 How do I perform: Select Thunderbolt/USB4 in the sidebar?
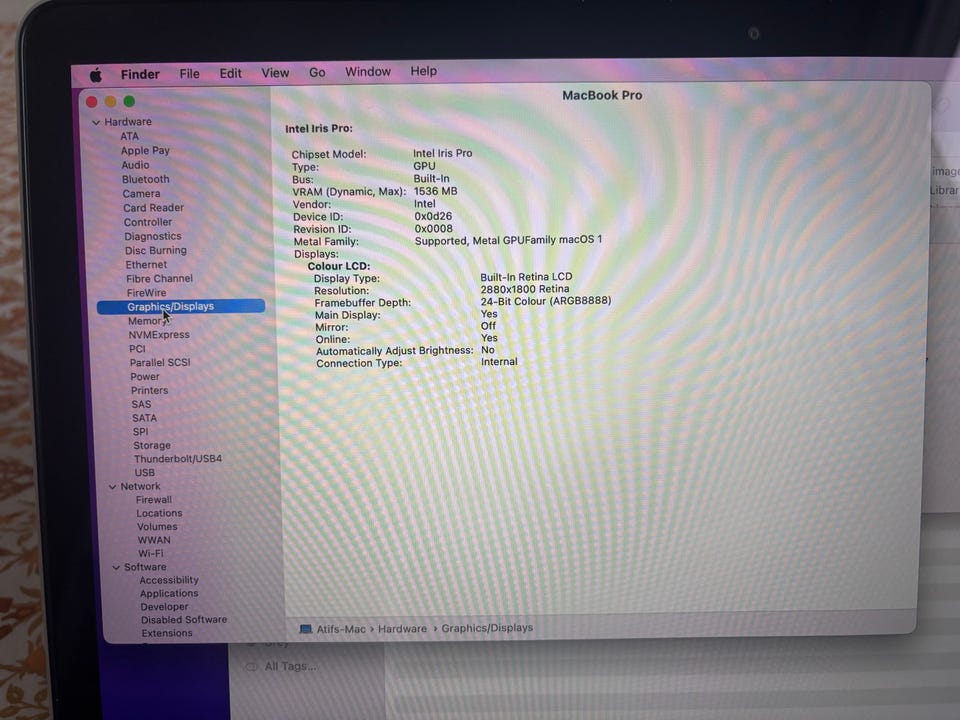coord(178,459)
